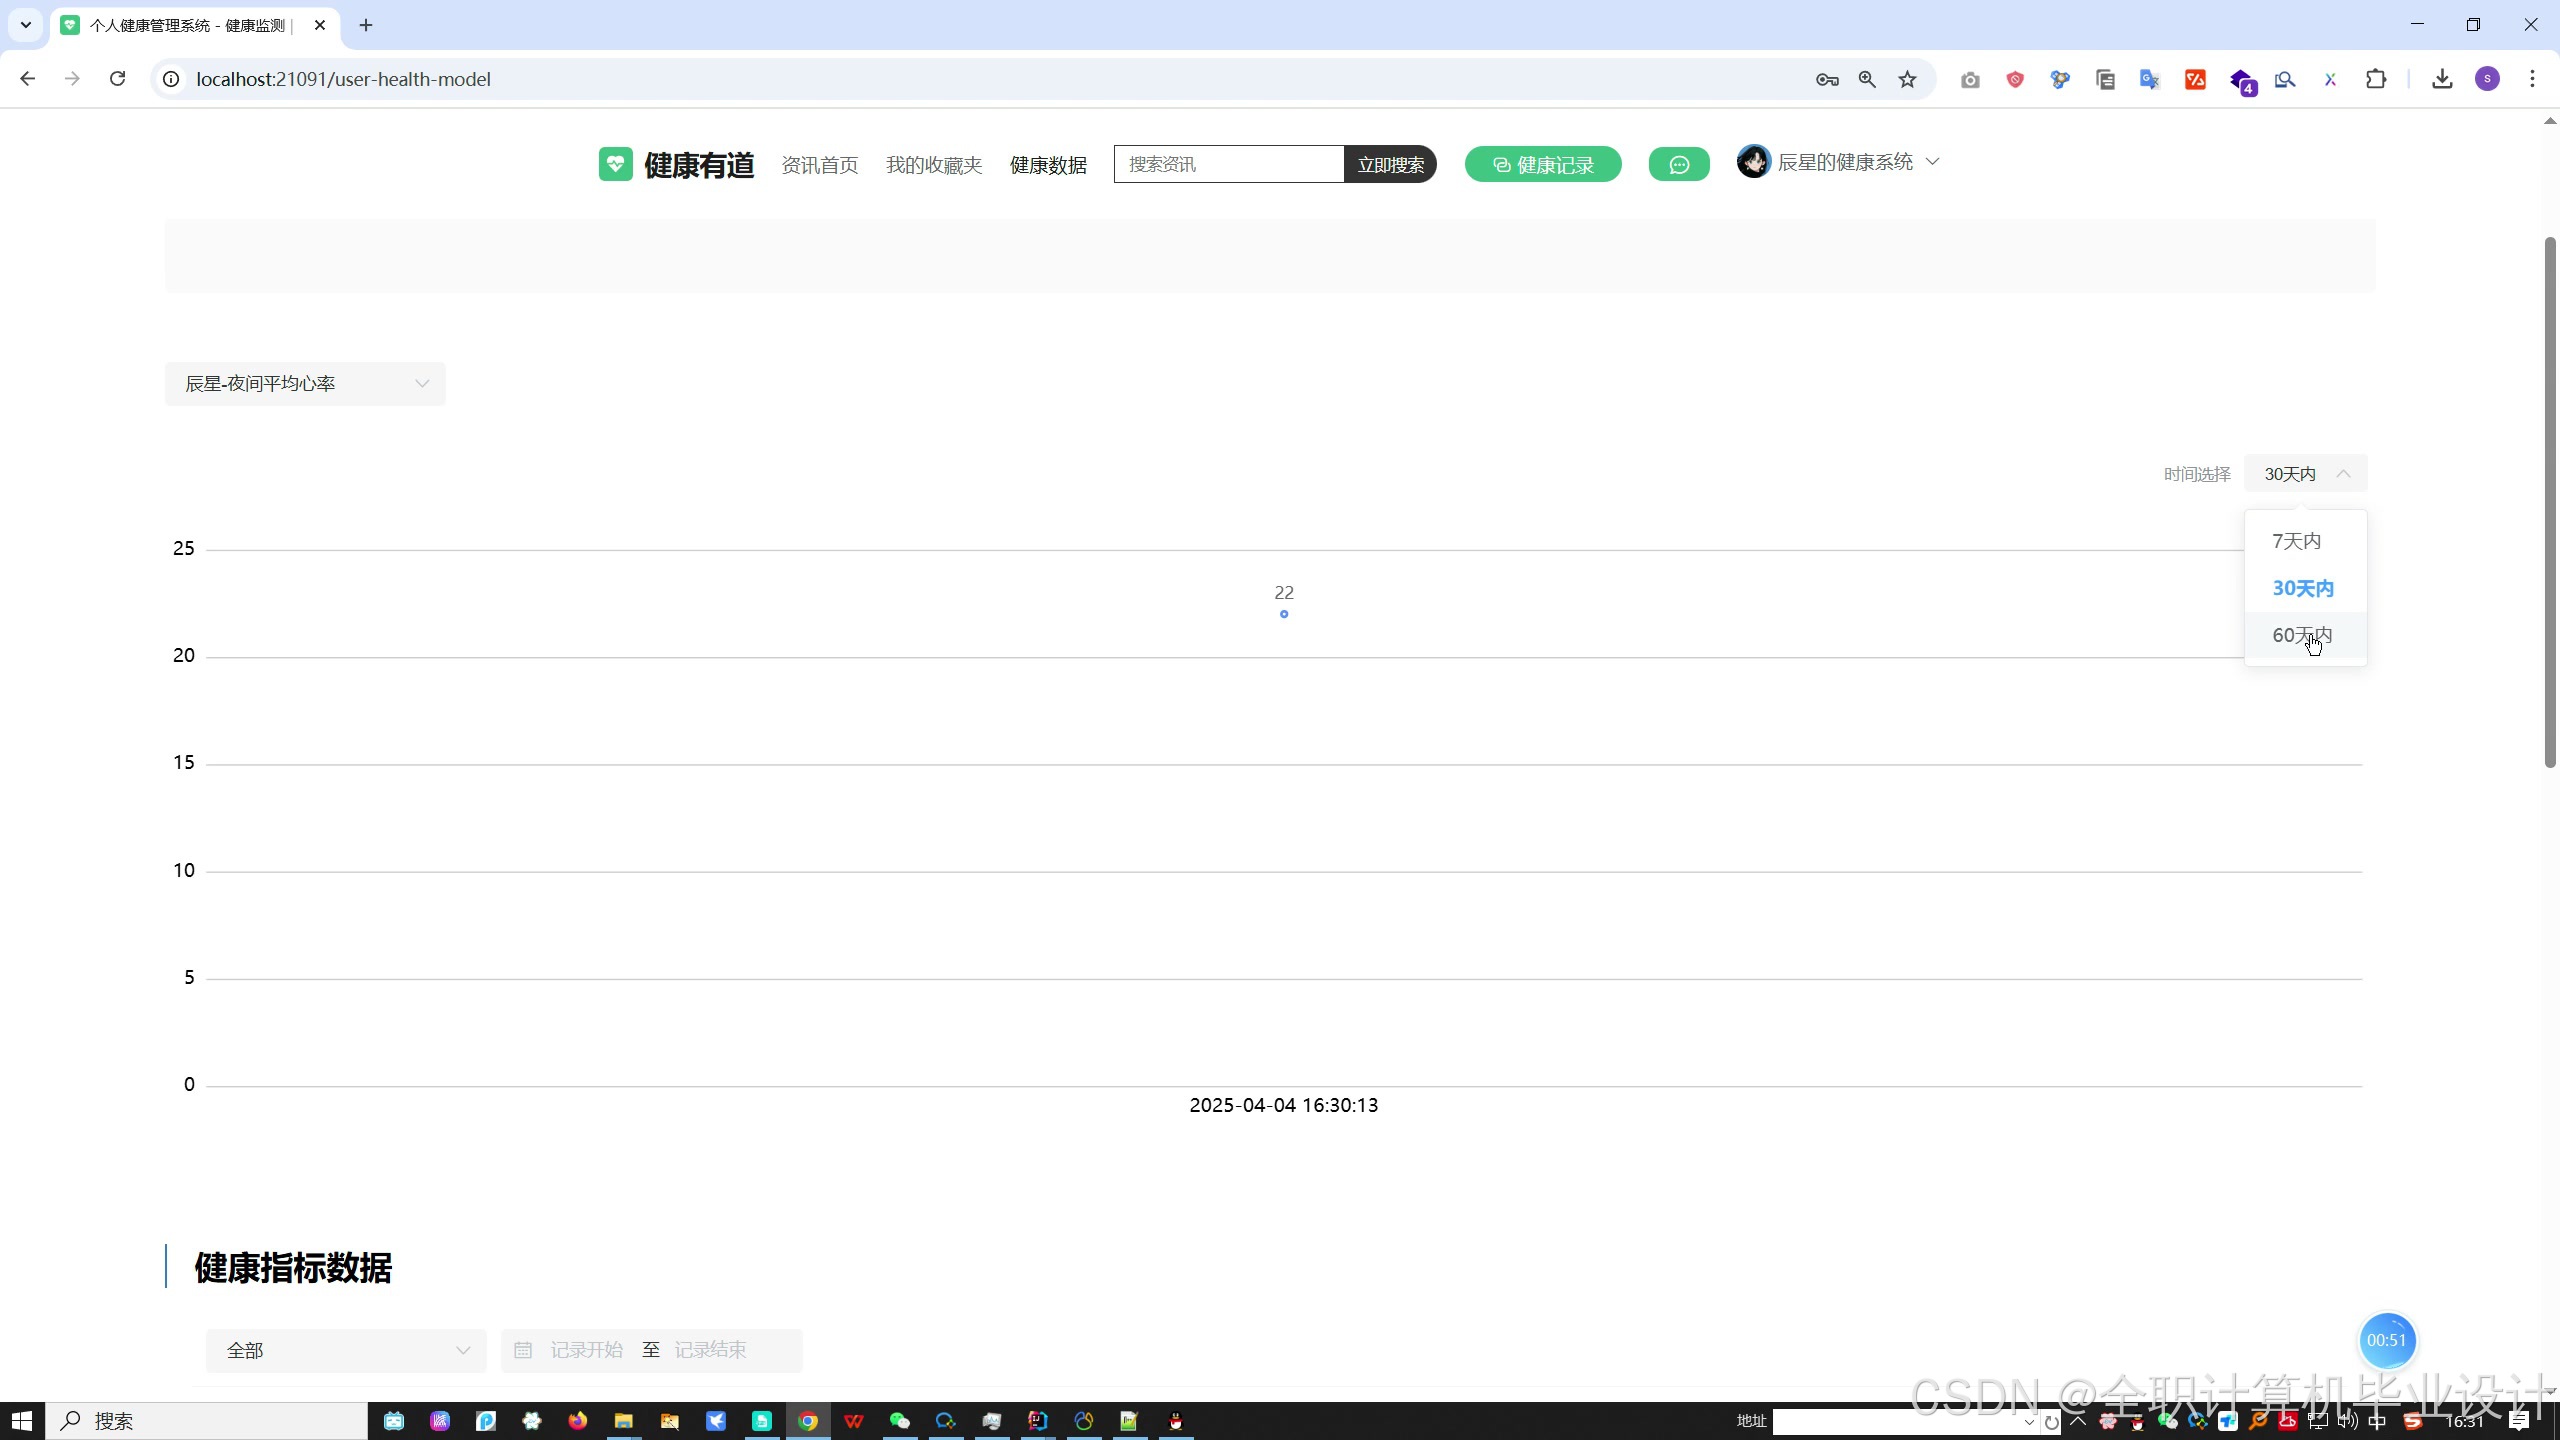This screenshot has width=2560, height=1440.
Task: Bookmark this page with the star icon
Action: click(1908, 79)
